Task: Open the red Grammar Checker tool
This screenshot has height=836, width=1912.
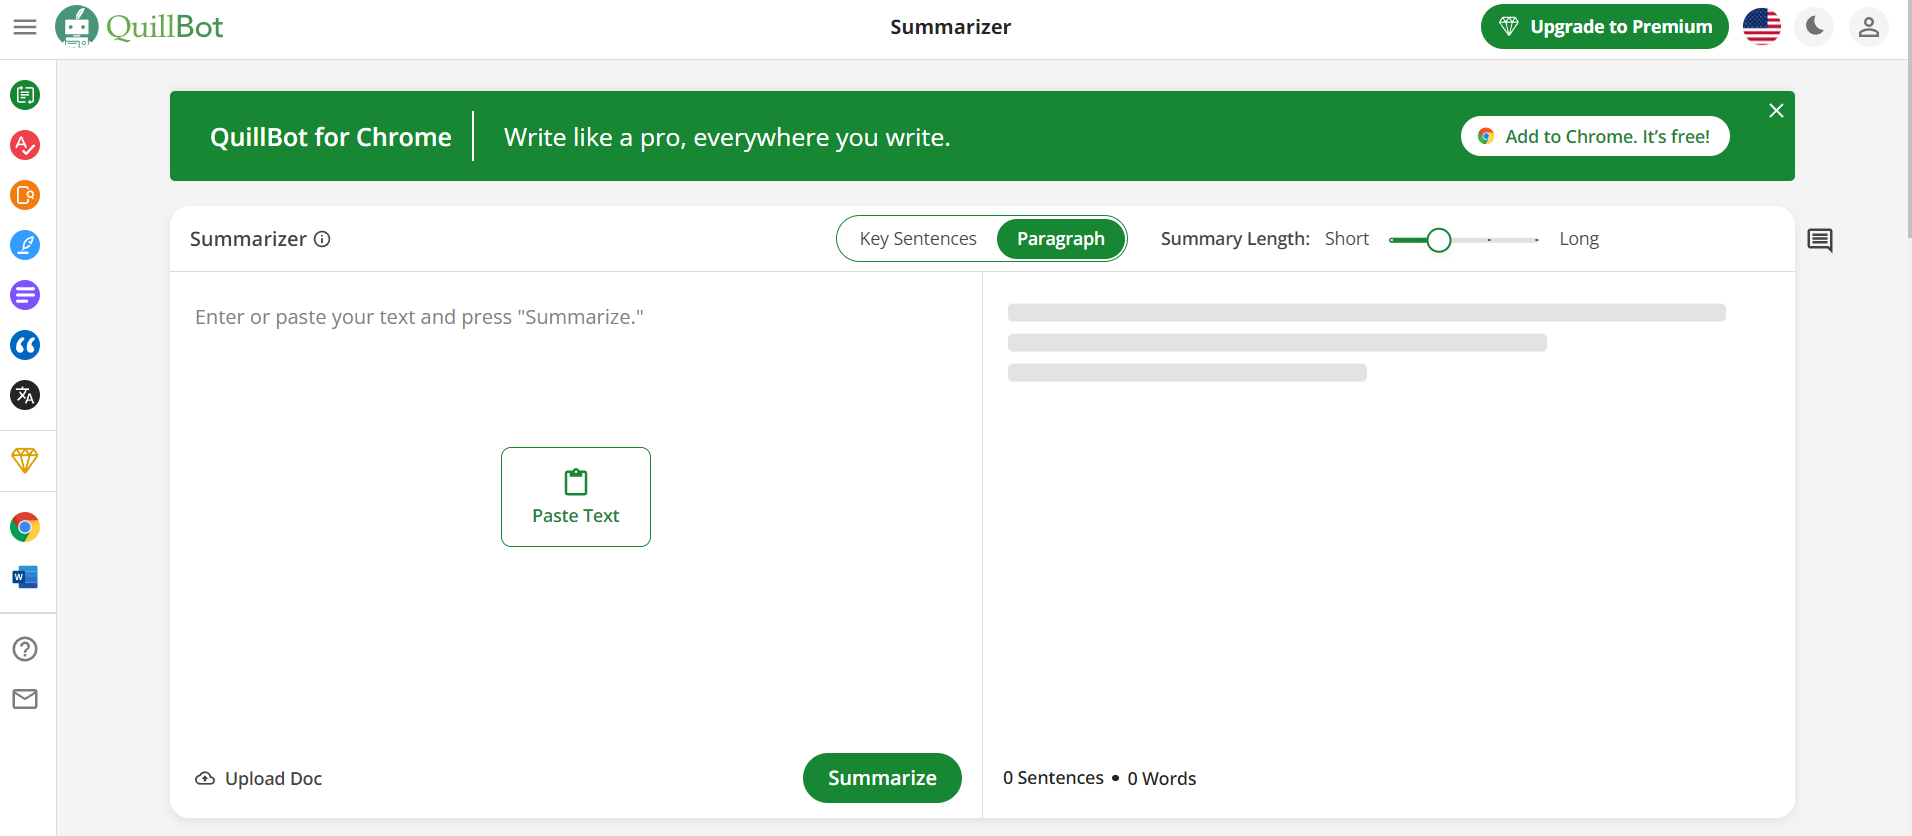Action: pos(25,145)
